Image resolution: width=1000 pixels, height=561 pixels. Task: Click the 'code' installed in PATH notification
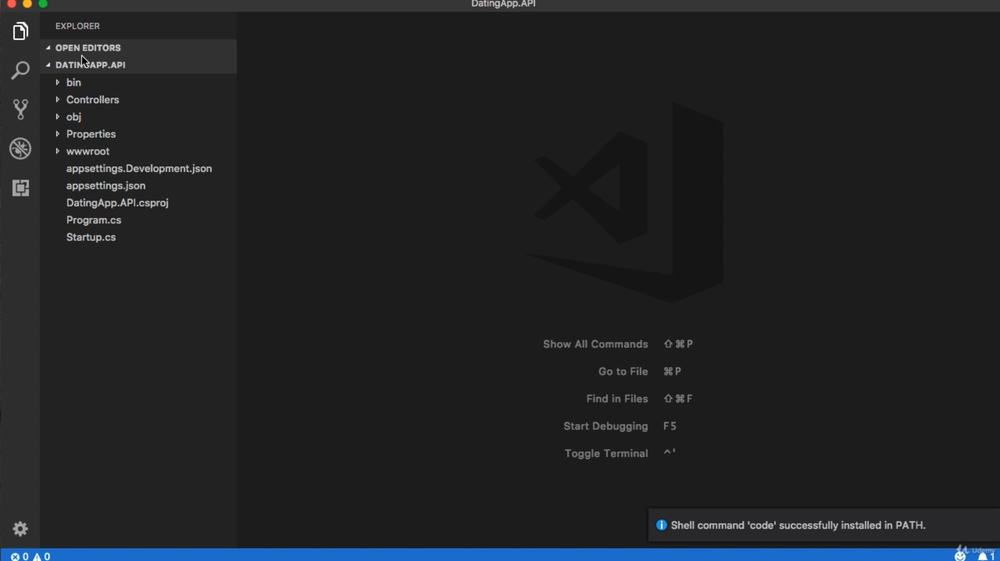point(798,525)
